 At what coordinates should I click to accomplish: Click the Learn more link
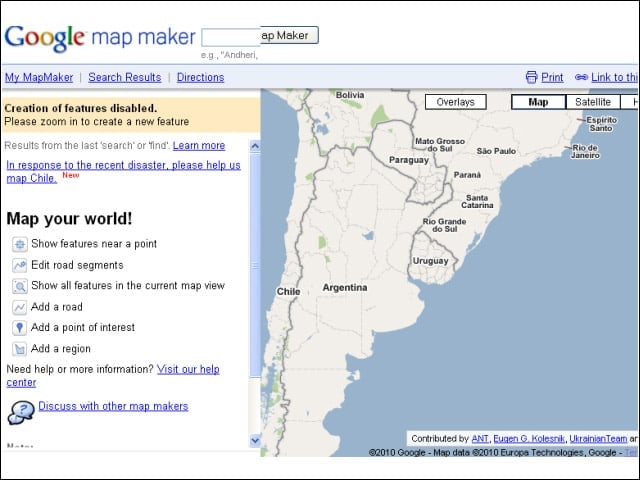click(x=199, y=146)
